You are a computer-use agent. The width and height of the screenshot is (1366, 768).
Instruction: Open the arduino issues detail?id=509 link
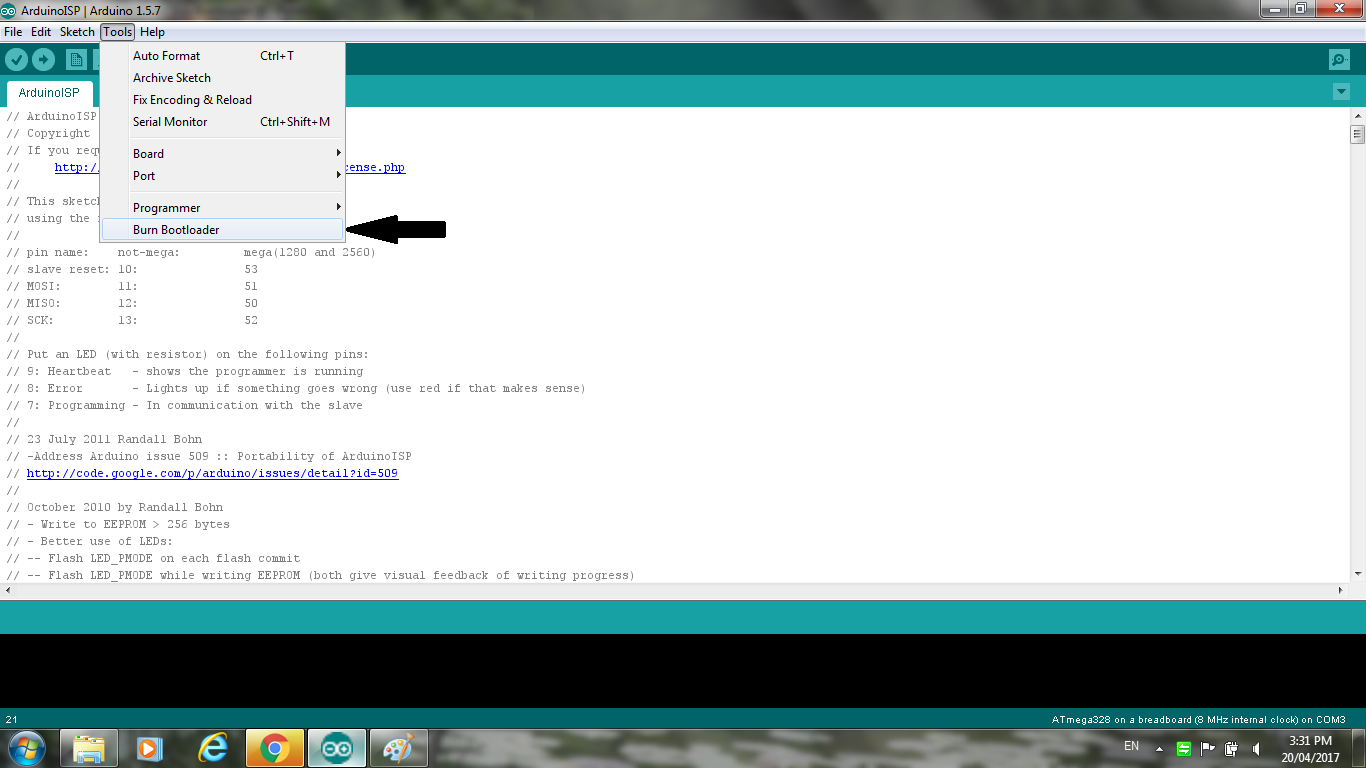[212, 473]
